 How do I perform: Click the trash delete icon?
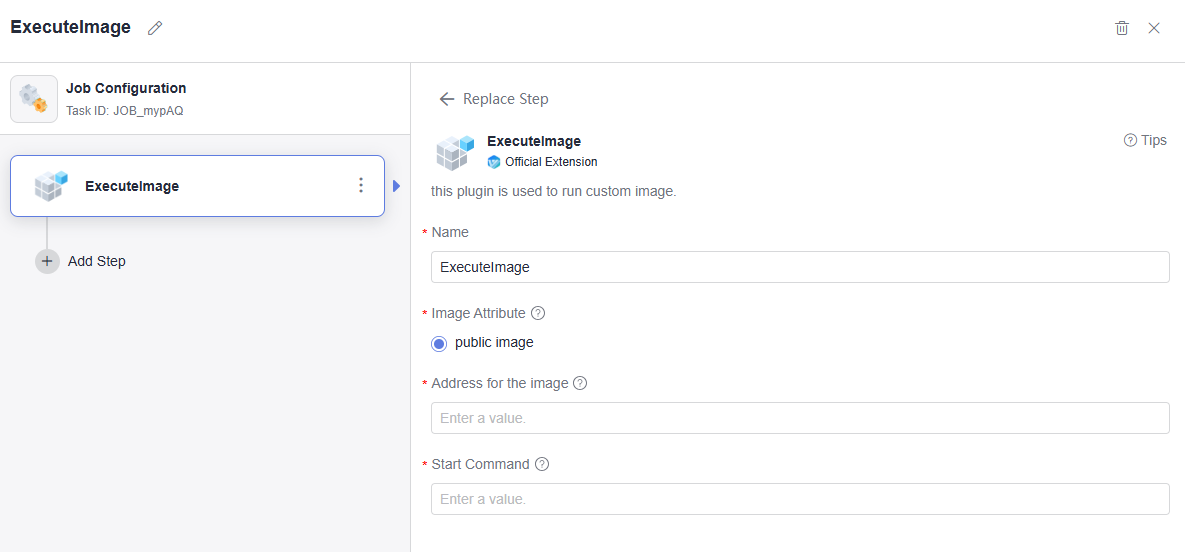[1122, 28]
